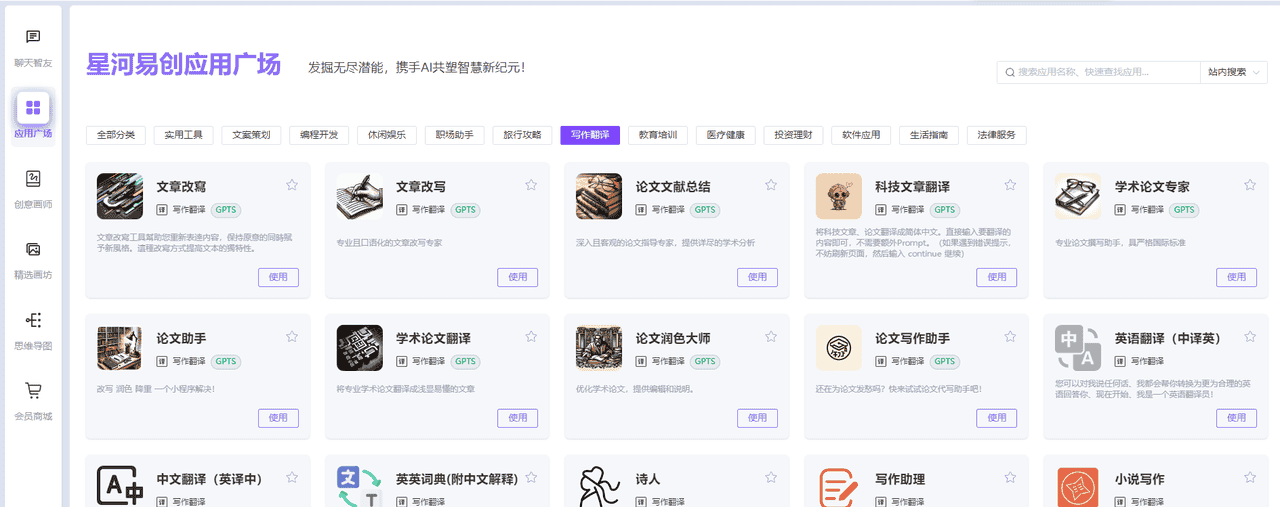Go to 精选画坊 gallery in the sidebar

coord(33,259)
